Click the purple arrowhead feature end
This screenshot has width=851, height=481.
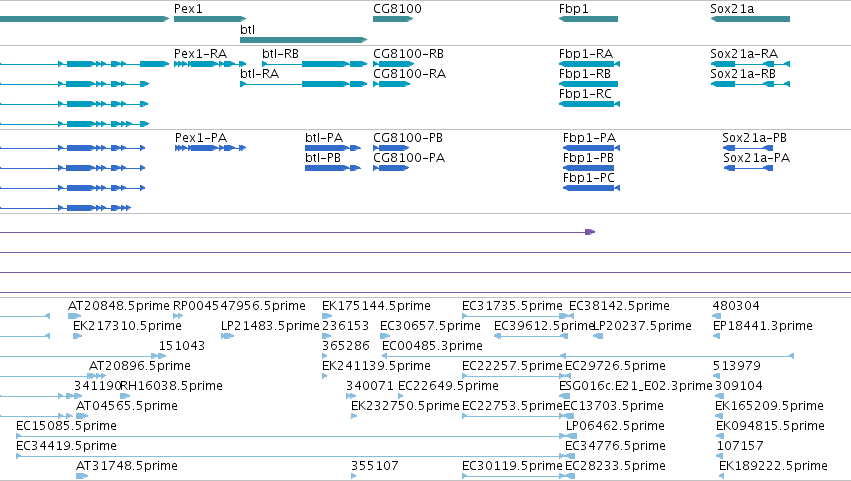pyautogui.click(x=590, y=232)
